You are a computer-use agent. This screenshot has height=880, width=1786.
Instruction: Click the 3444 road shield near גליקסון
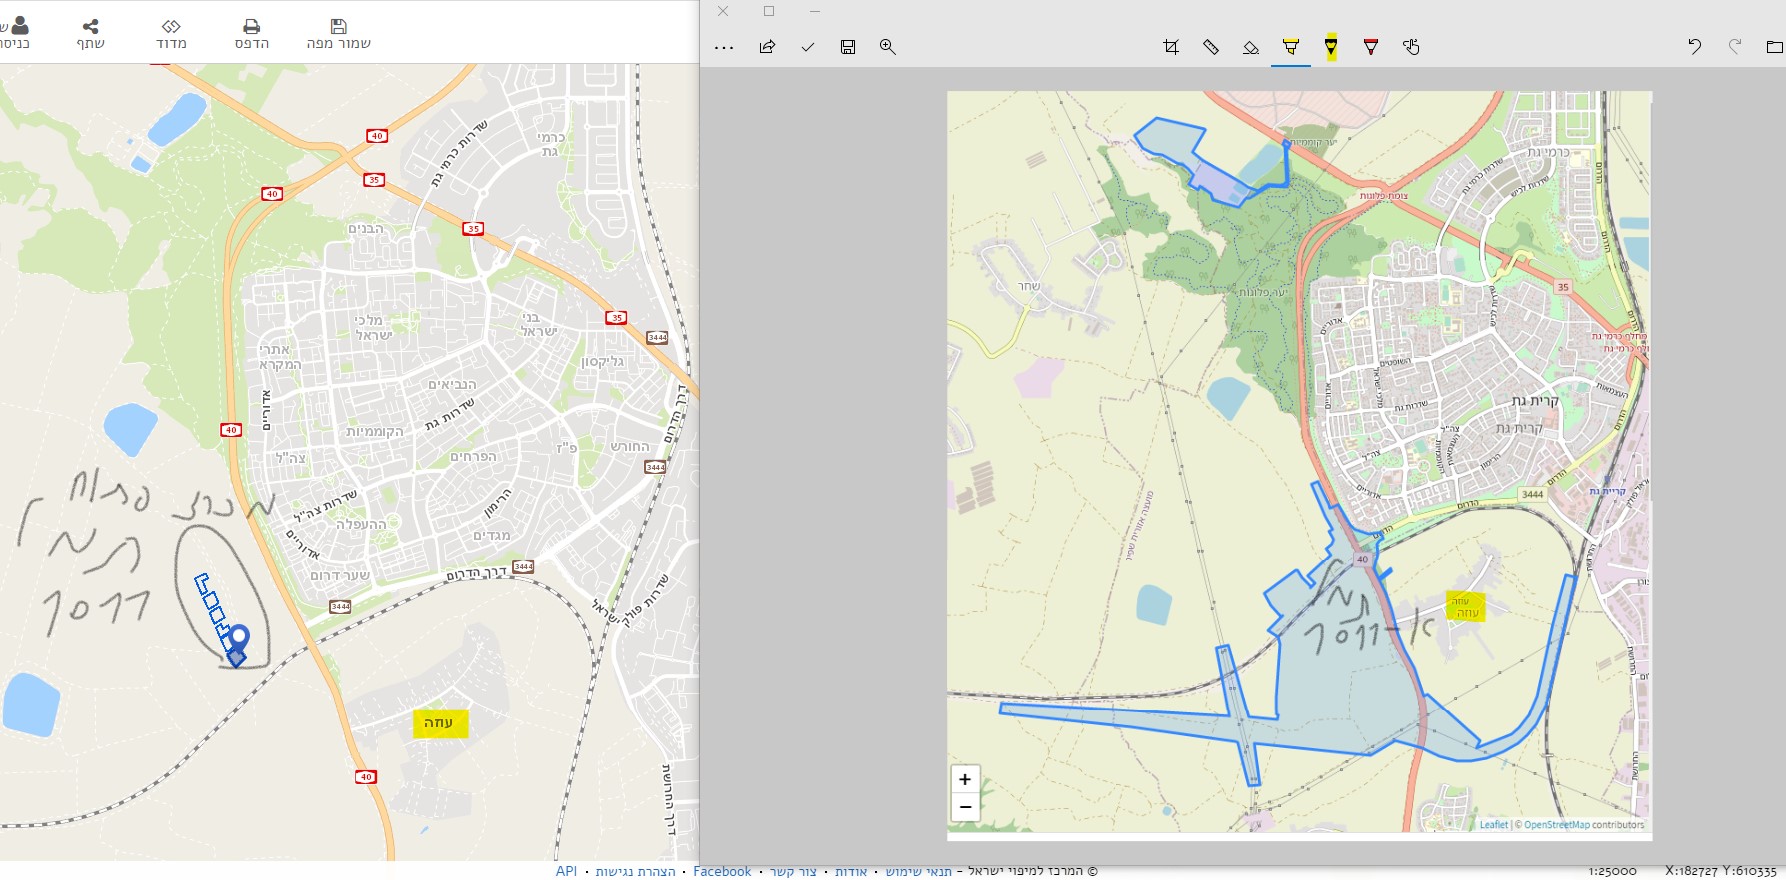(x=657, y=337)
